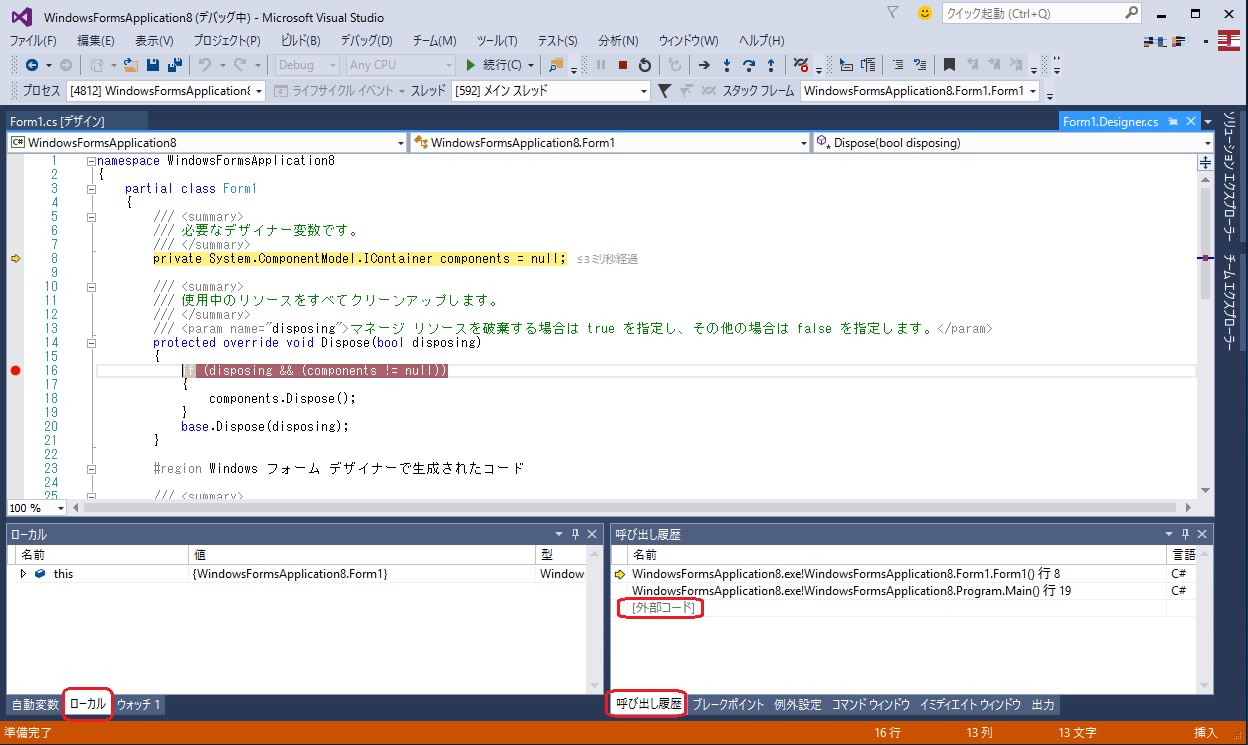Click the Save All icon
This screenshot has width=1248, height=745.
(x=175, y=65)
